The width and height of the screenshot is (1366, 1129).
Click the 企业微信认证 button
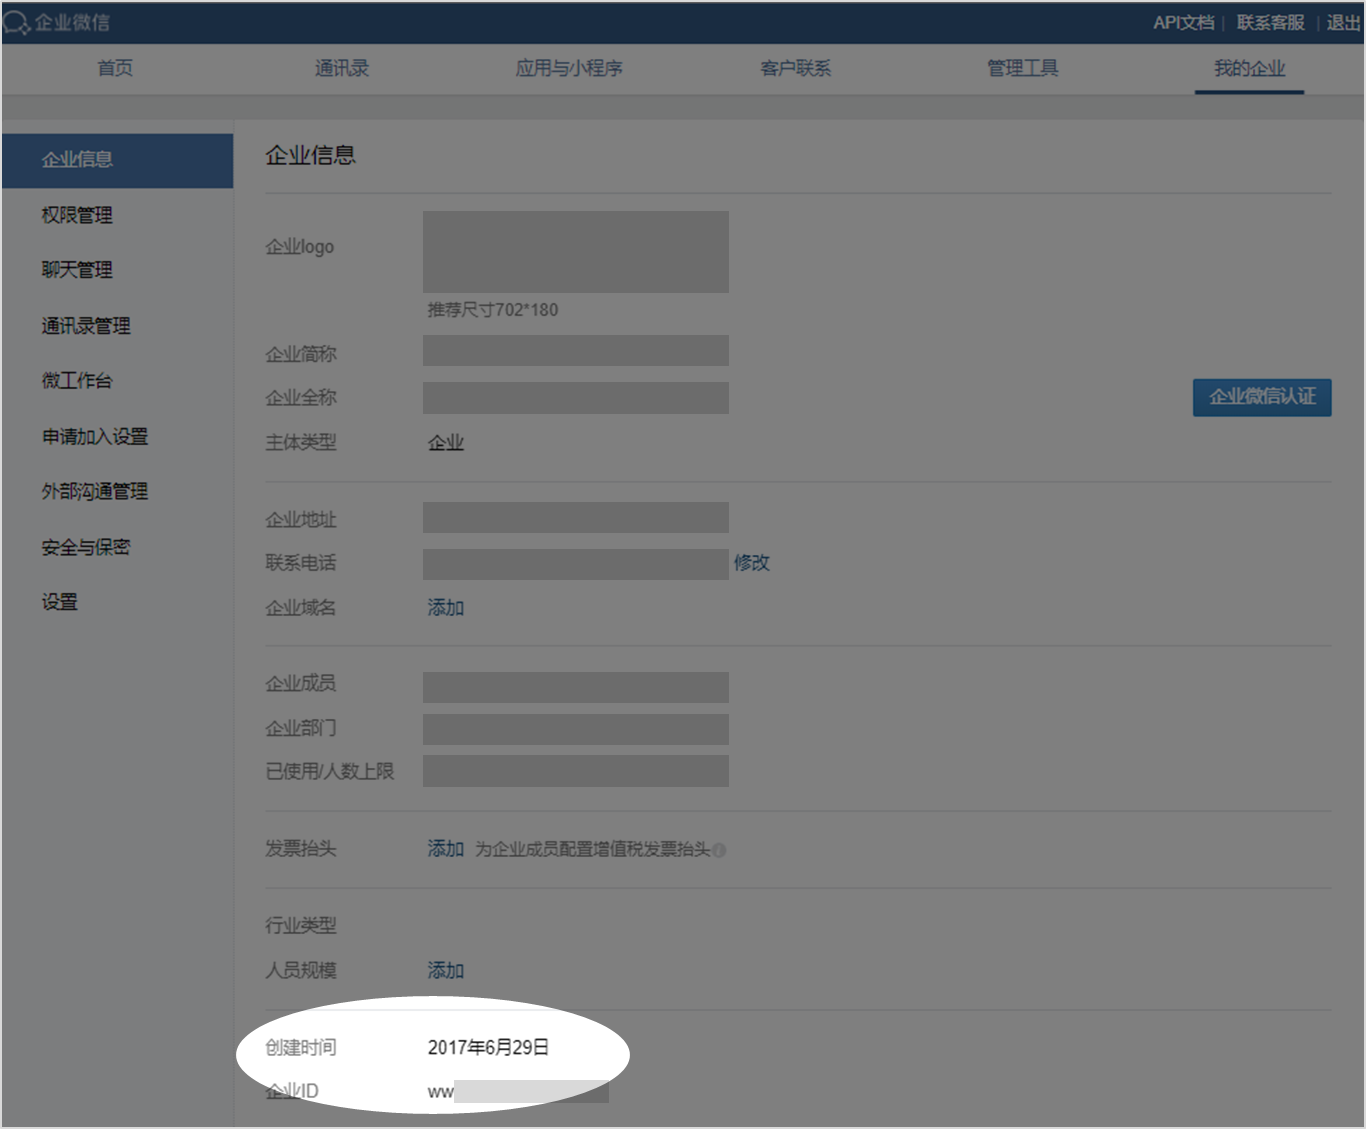[1262, 397]
